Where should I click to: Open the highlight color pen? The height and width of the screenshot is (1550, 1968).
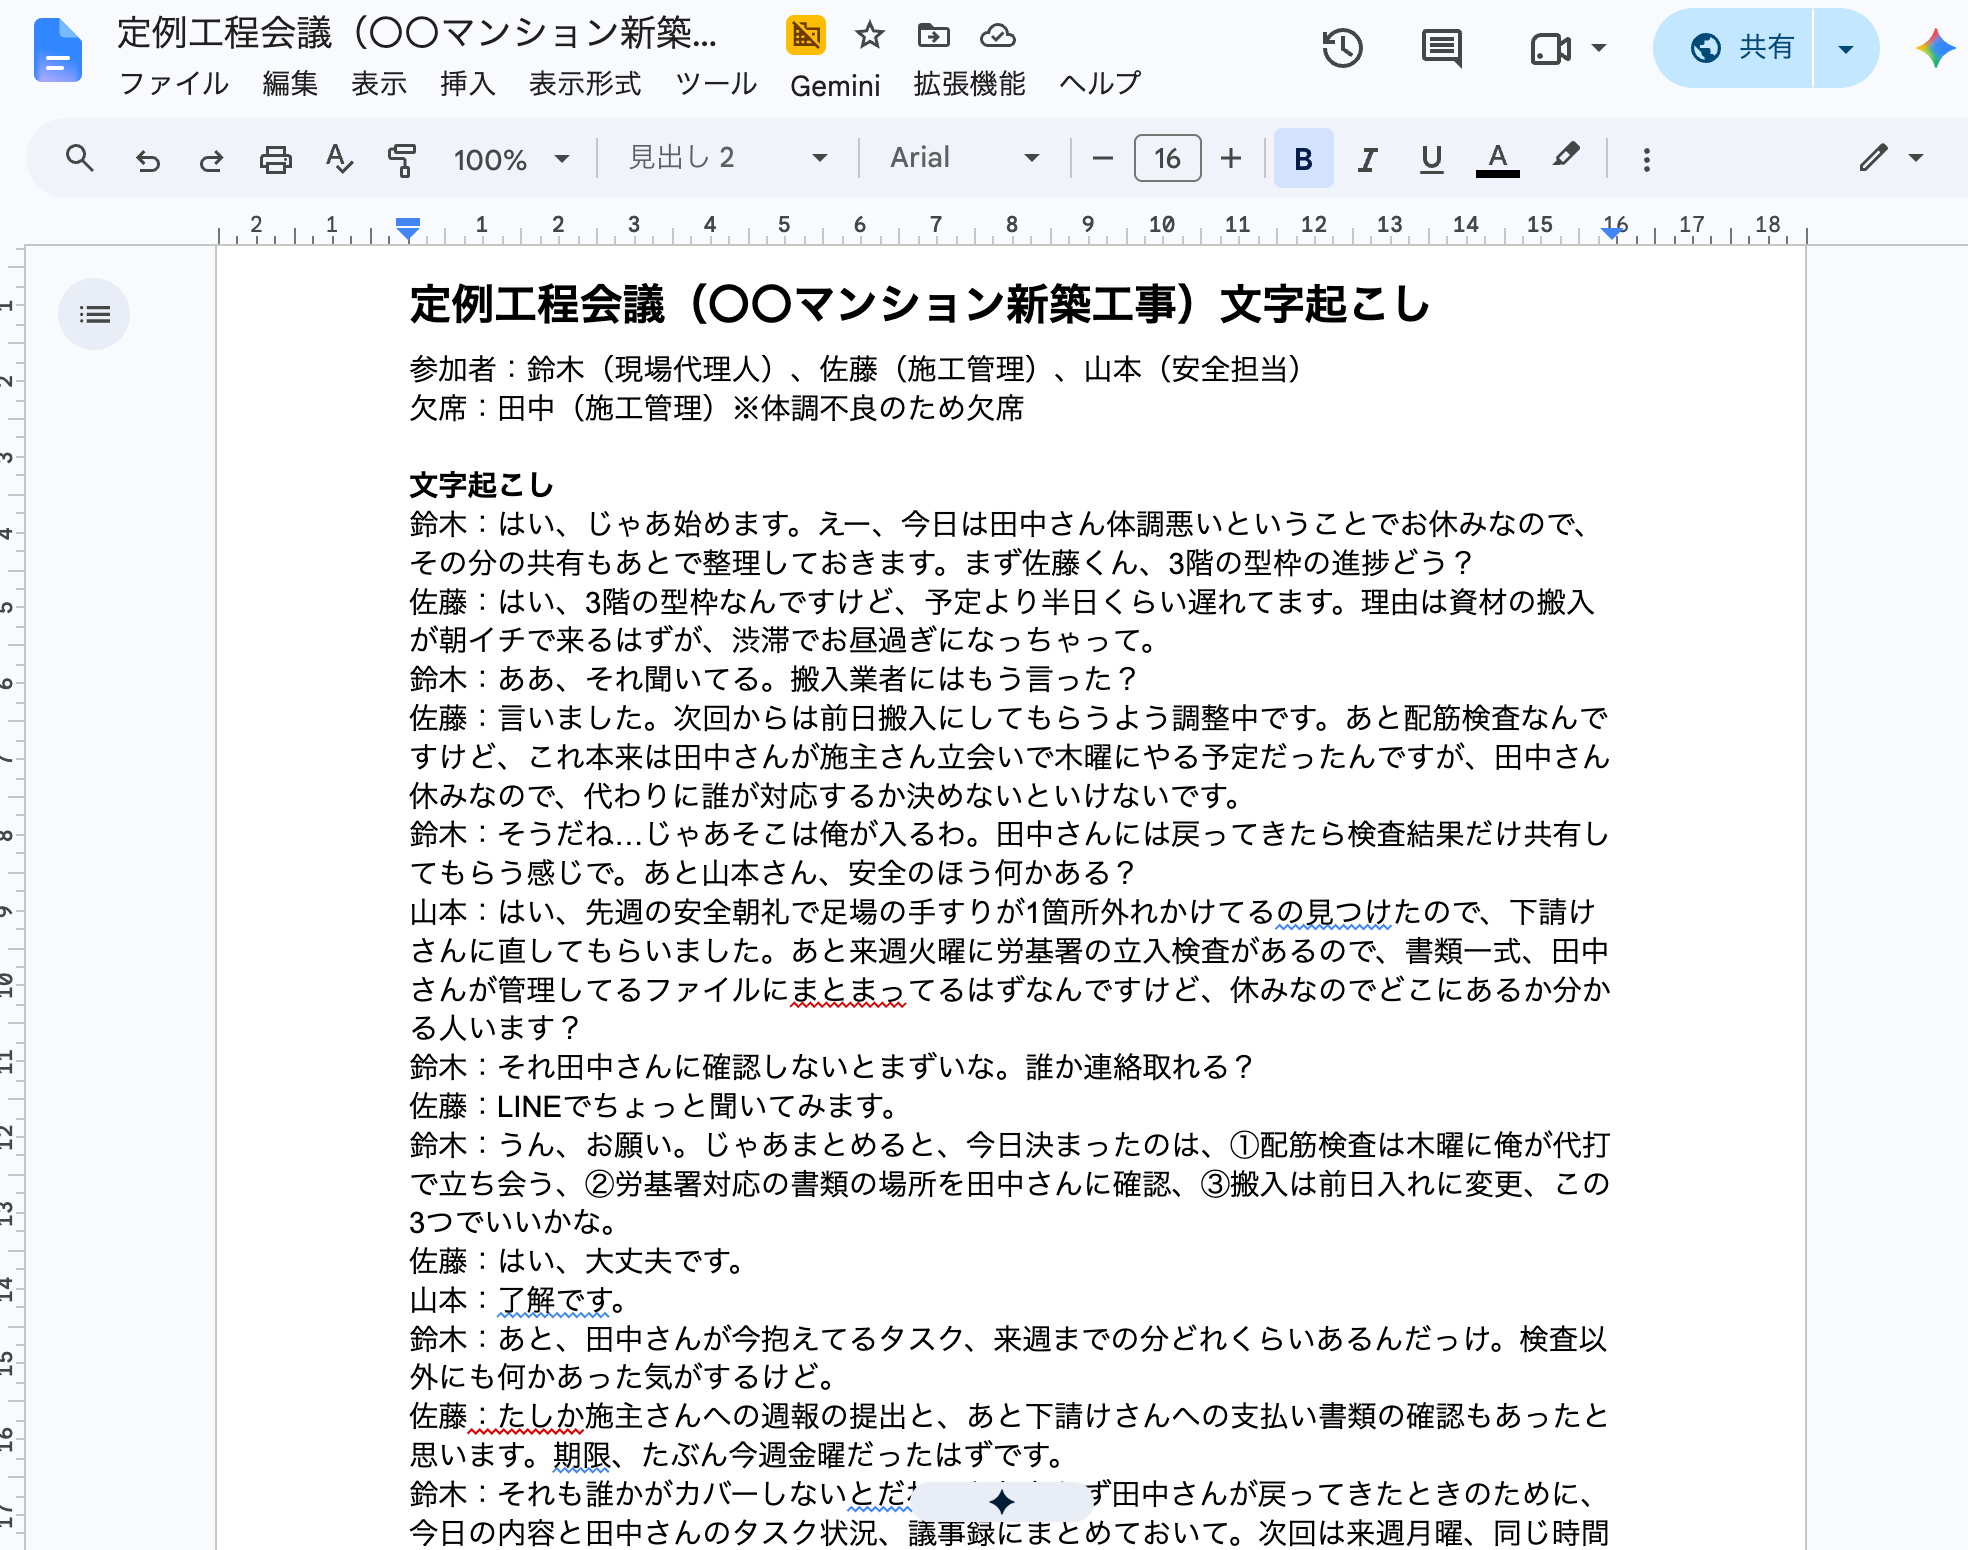(1565, 156)
